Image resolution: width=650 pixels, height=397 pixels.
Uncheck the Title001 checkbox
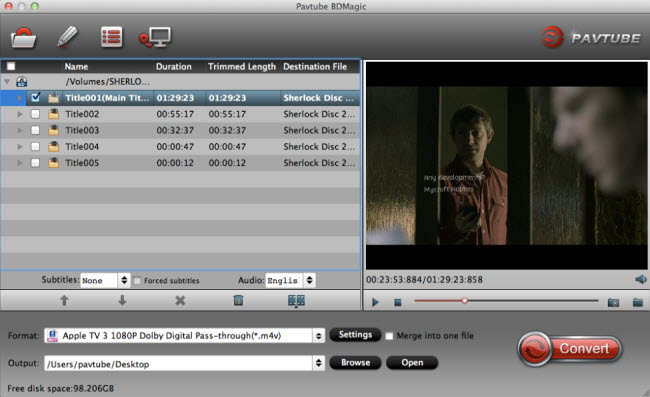click(x=36, y=97)
